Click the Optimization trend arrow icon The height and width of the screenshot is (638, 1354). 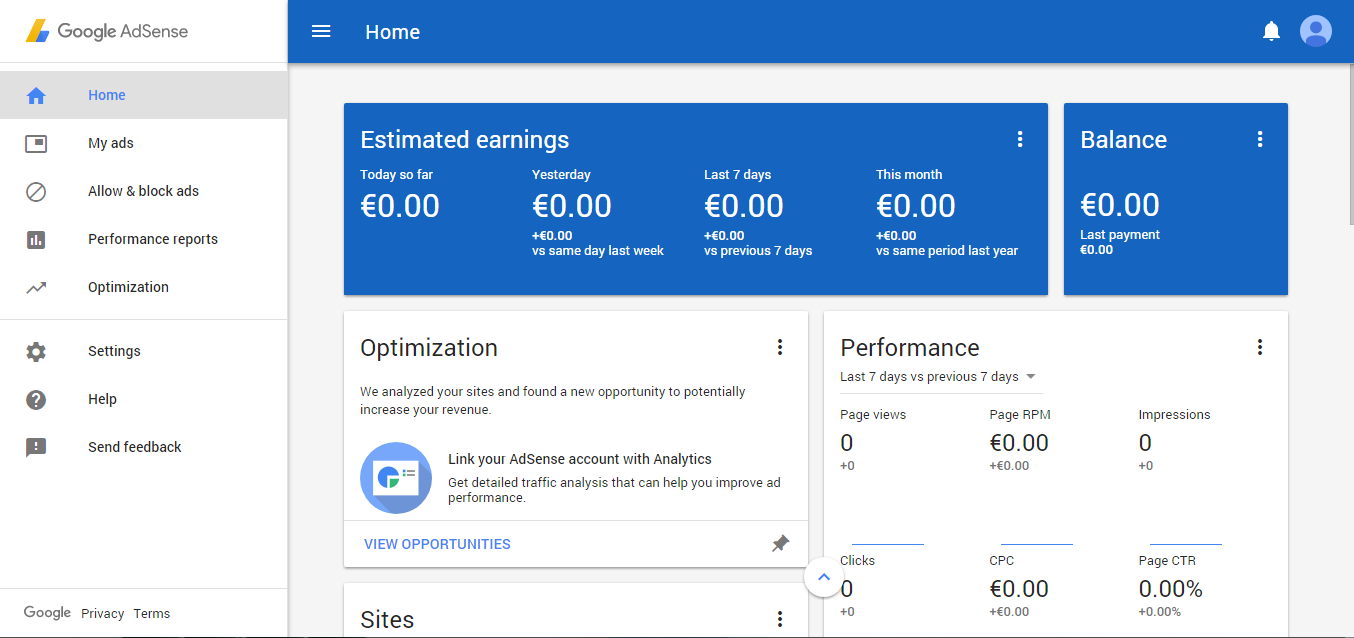(36, 287)
